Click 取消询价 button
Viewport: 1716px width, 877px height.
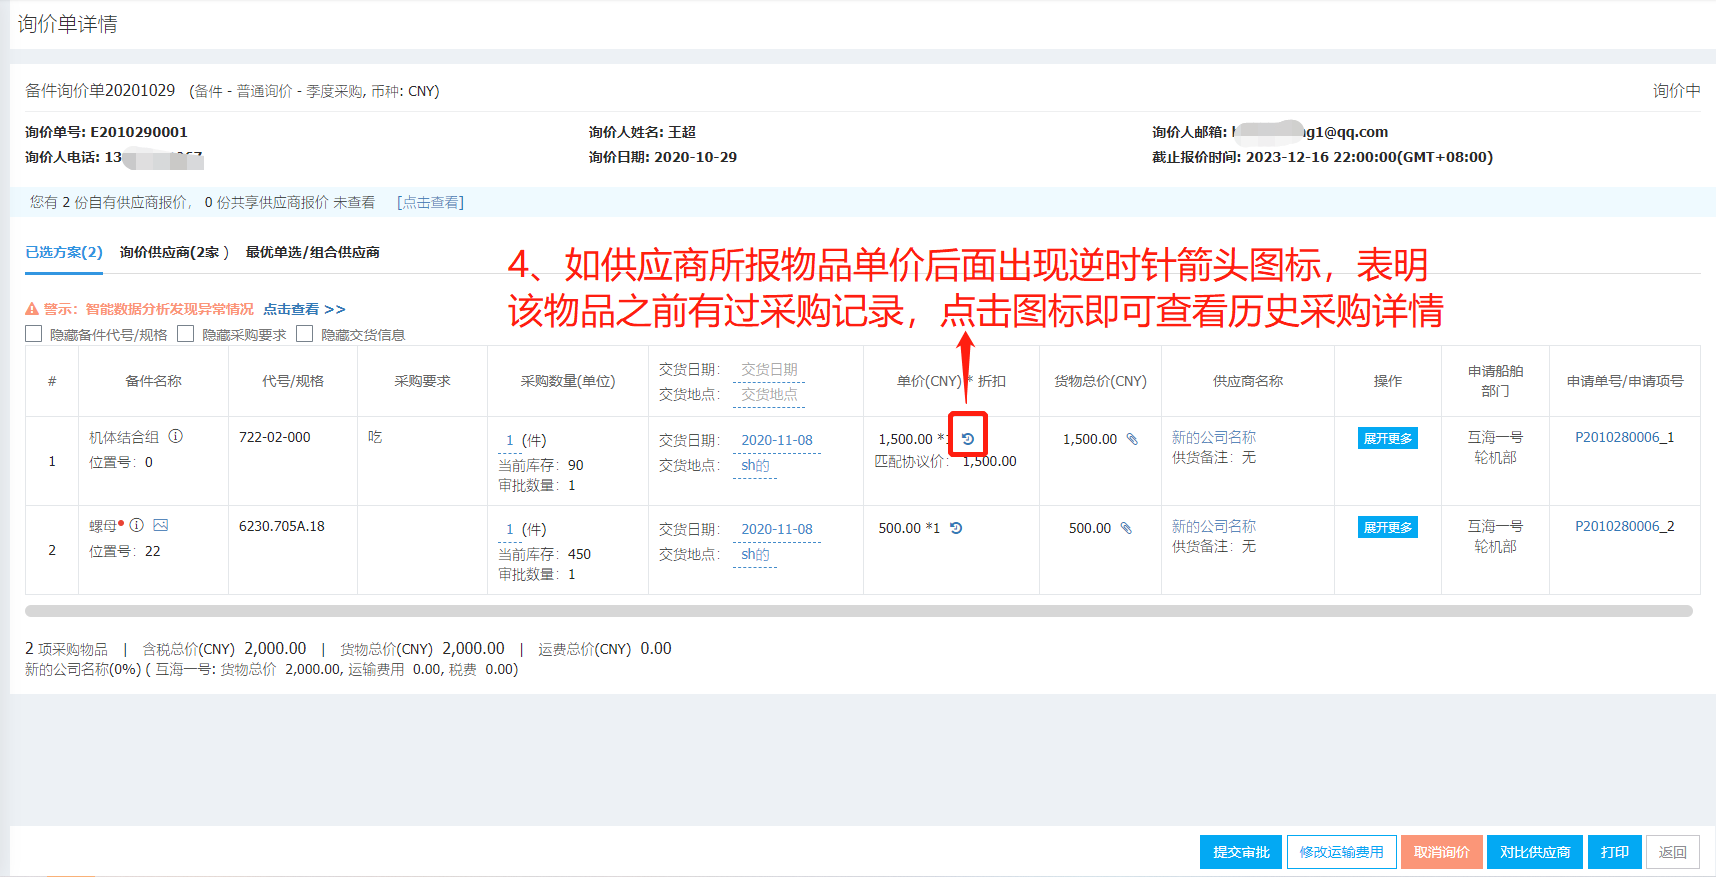click(1442, 852)
